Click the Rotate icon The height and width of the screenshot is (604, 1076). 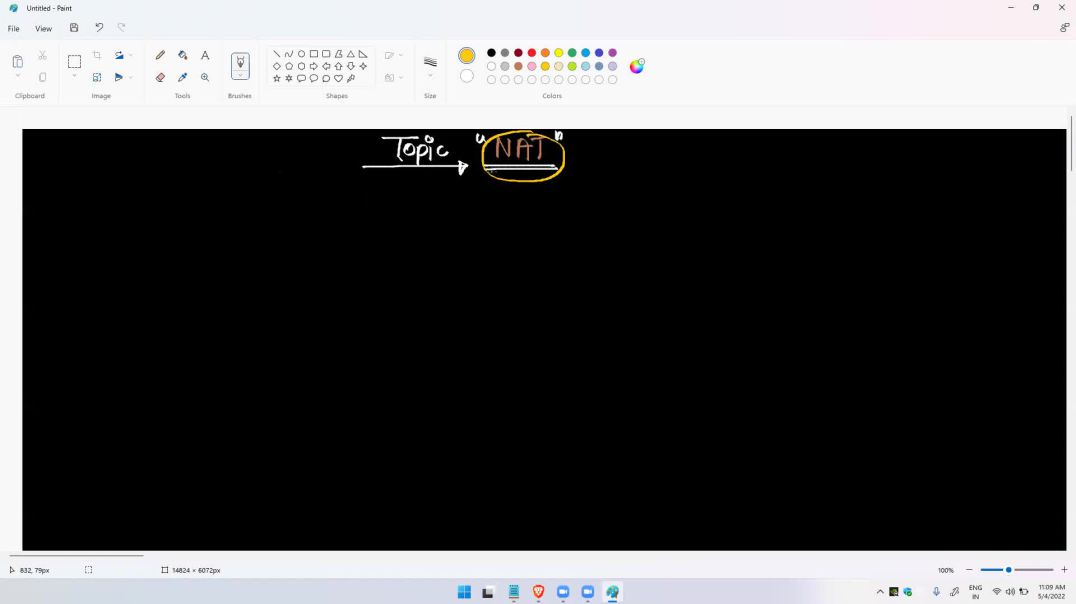(119, 55)
